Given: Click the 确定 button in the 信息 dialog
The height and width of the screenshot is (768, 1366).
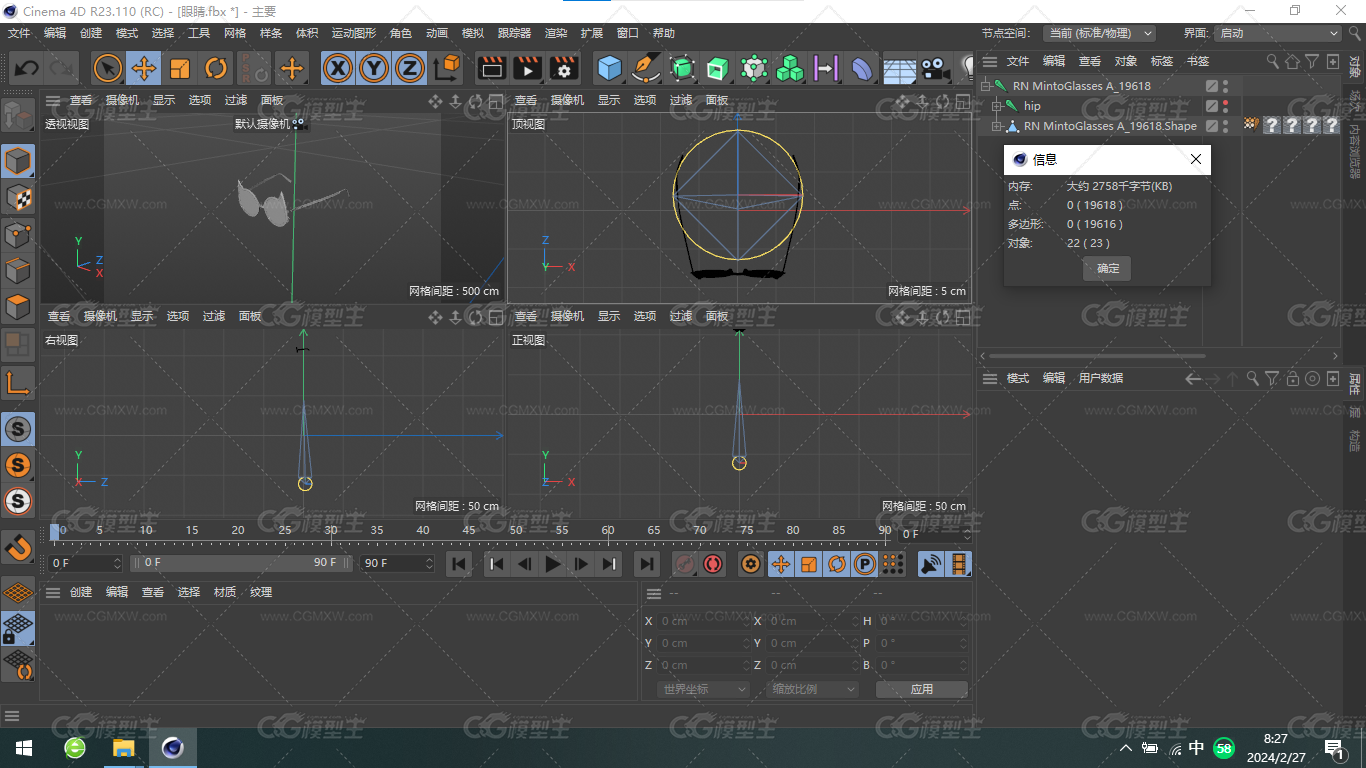Looking at the screenshot, I should click(1108, 268).
